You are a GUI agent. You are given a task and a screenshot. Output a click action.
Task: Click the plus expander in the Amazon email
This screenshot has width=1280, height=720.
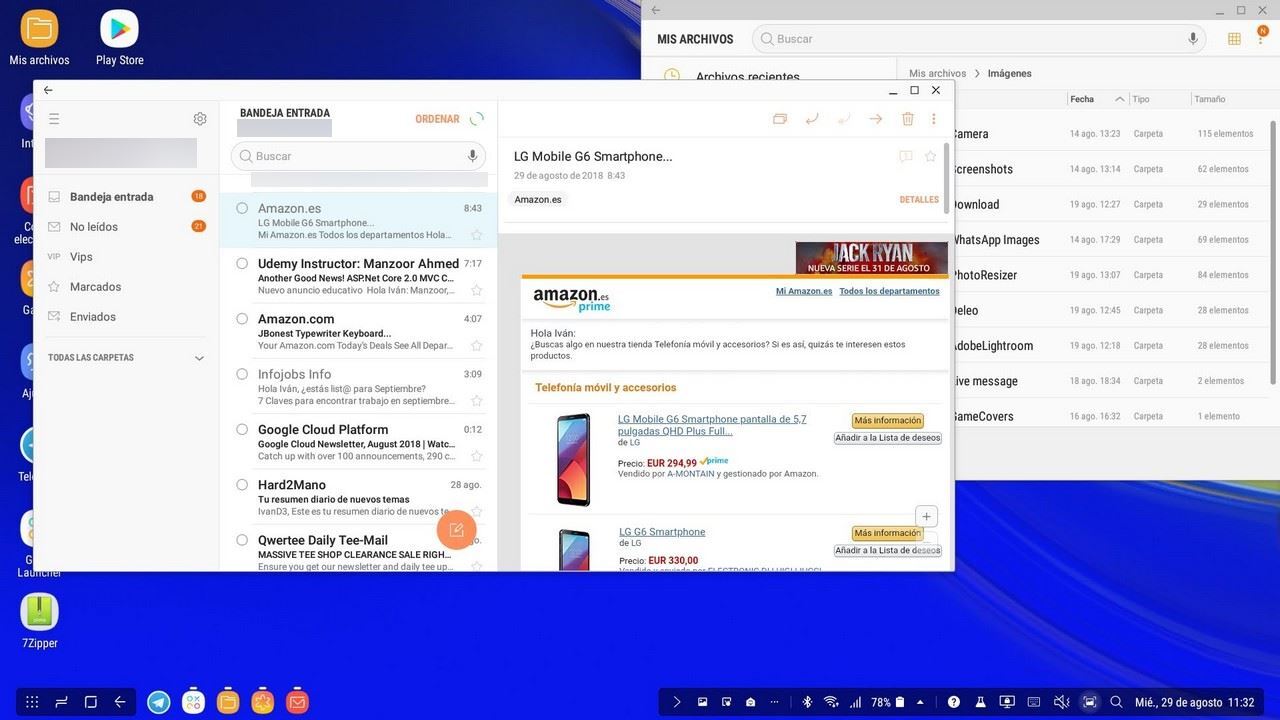[927, 517]
